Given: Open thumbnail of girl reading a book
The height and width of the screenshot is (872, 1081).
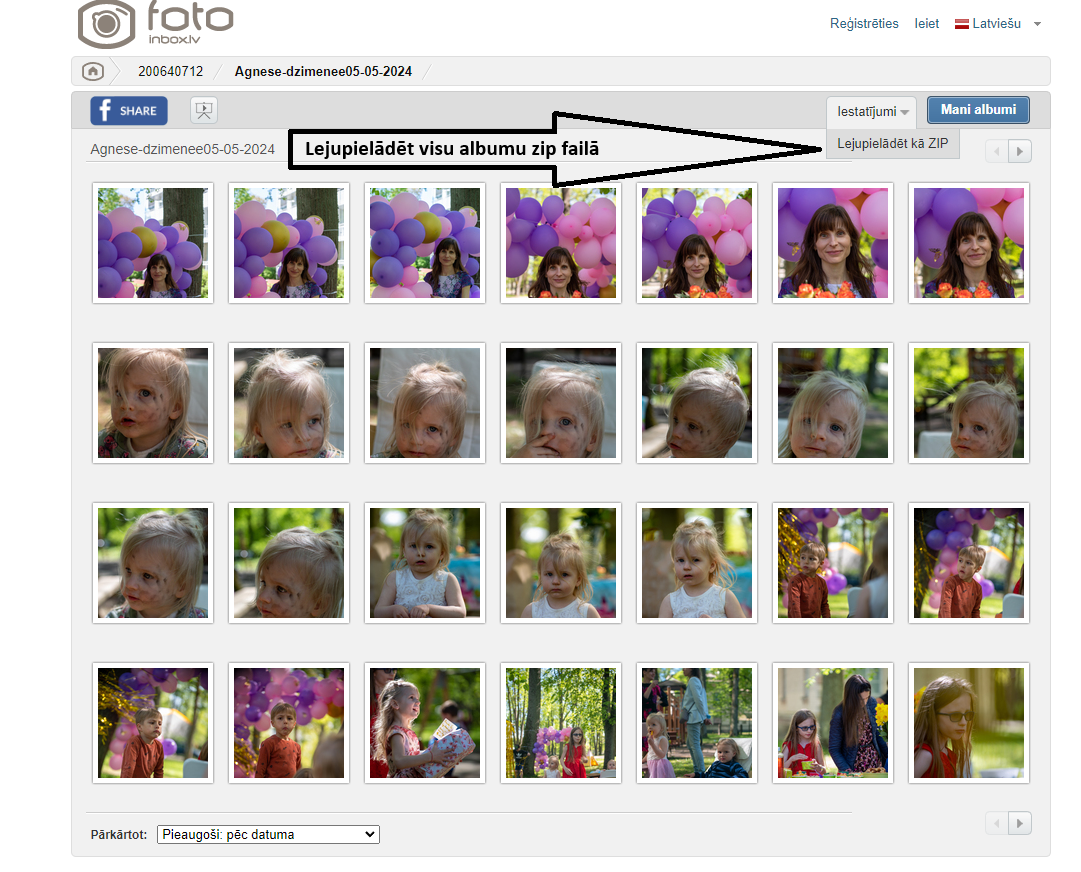Looking at the screenshot, I should coord(424,723).
